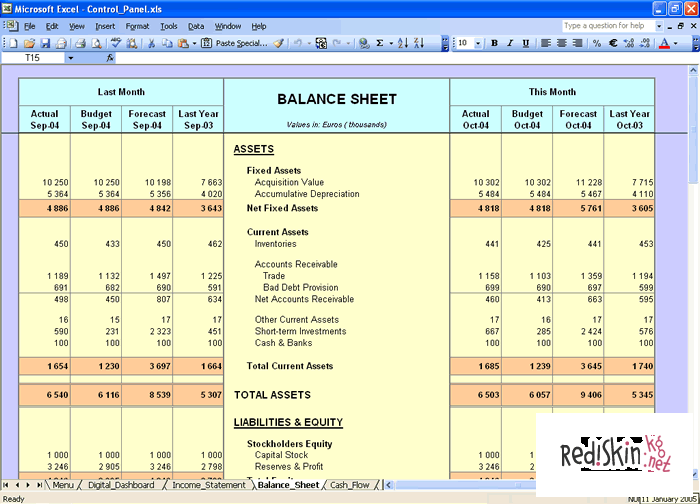Click the AutoSum sigma icon
Image resolution: width=700 pixels, height=504 pixels.
click(379, 43)
